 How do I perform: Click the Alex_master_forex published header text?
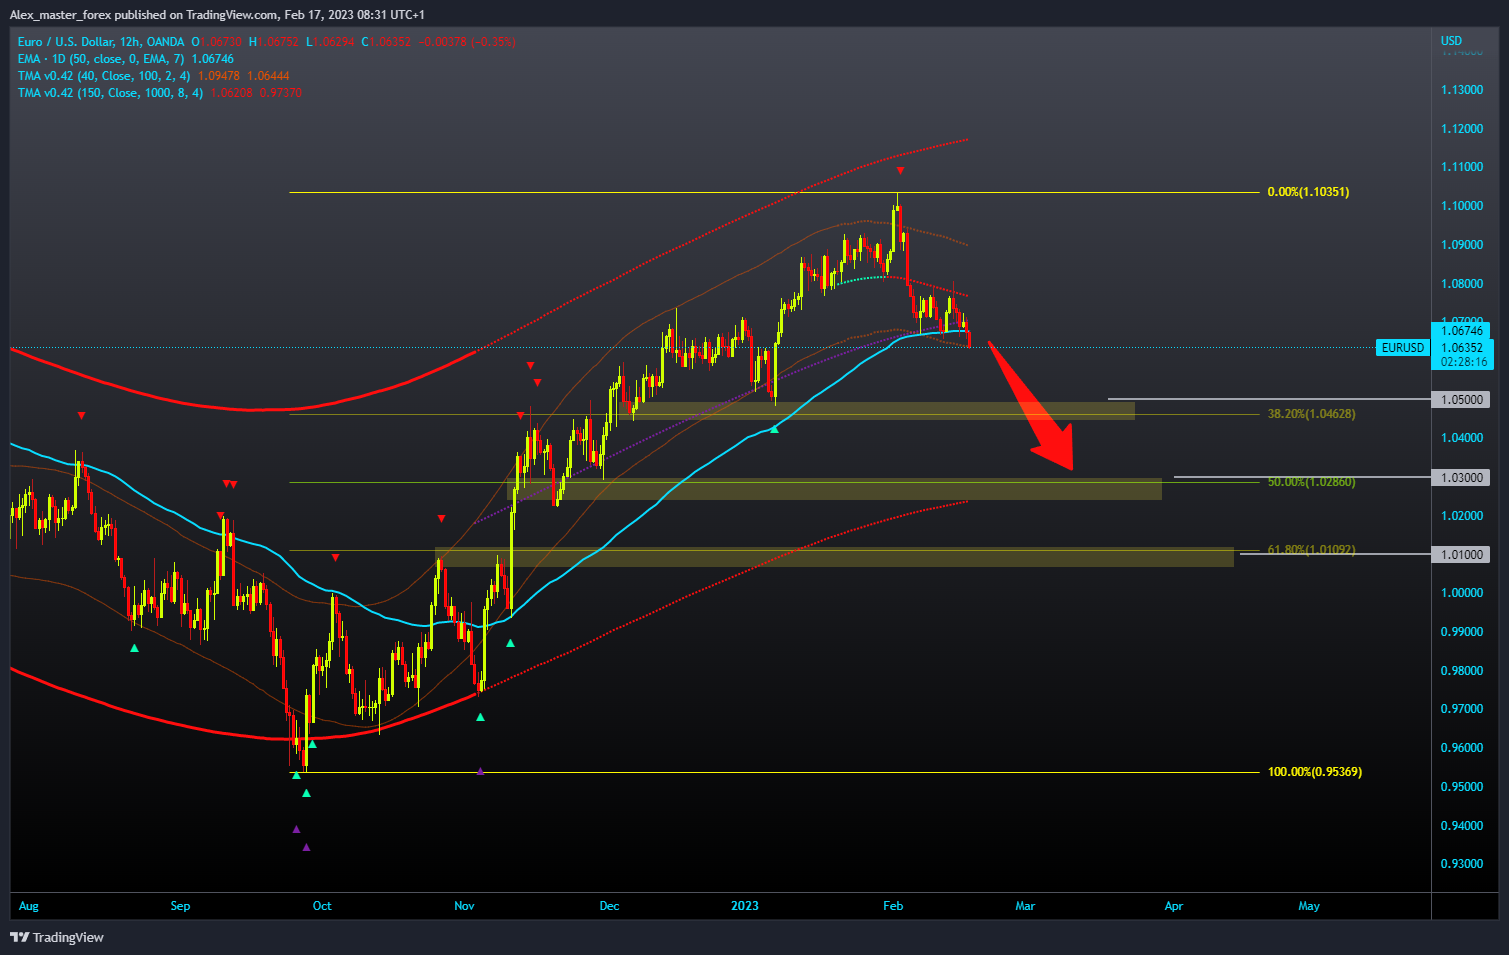[x=217, y=14]
